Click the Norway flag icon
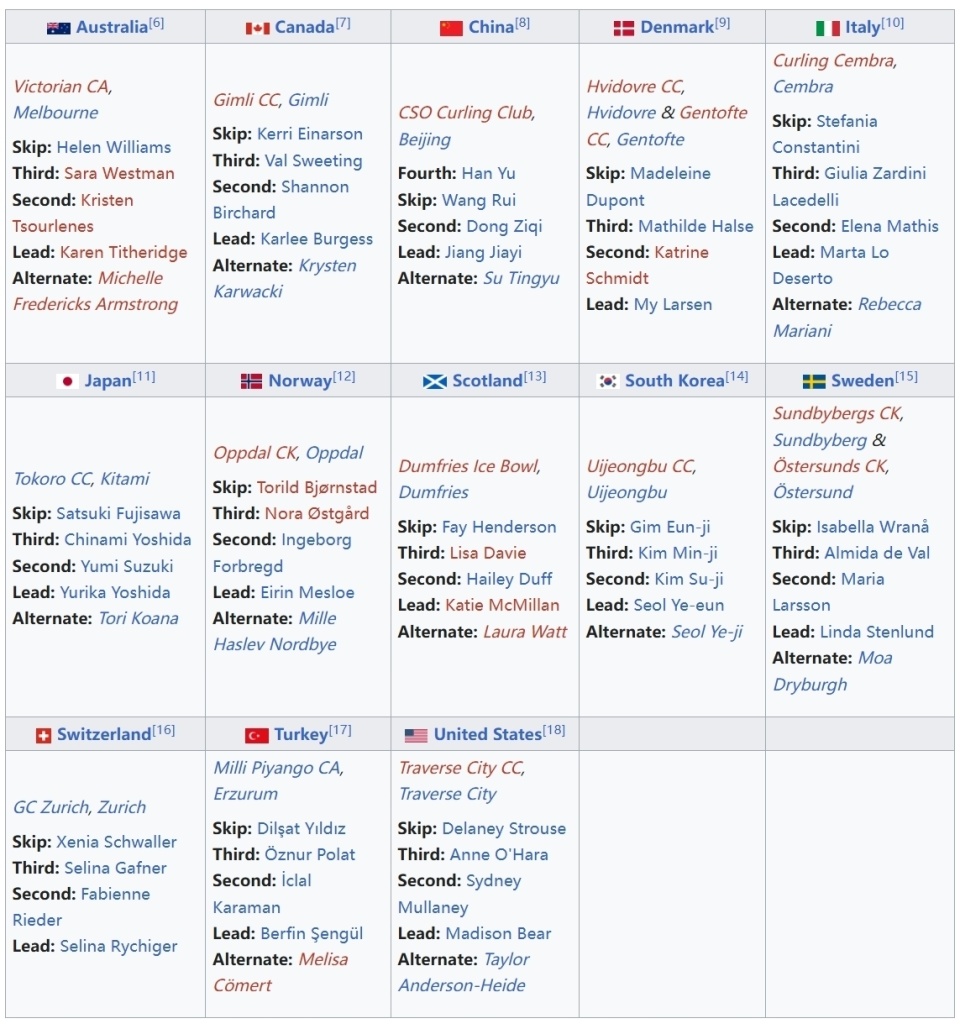The image size is (960, 1029). click(251, 381)
